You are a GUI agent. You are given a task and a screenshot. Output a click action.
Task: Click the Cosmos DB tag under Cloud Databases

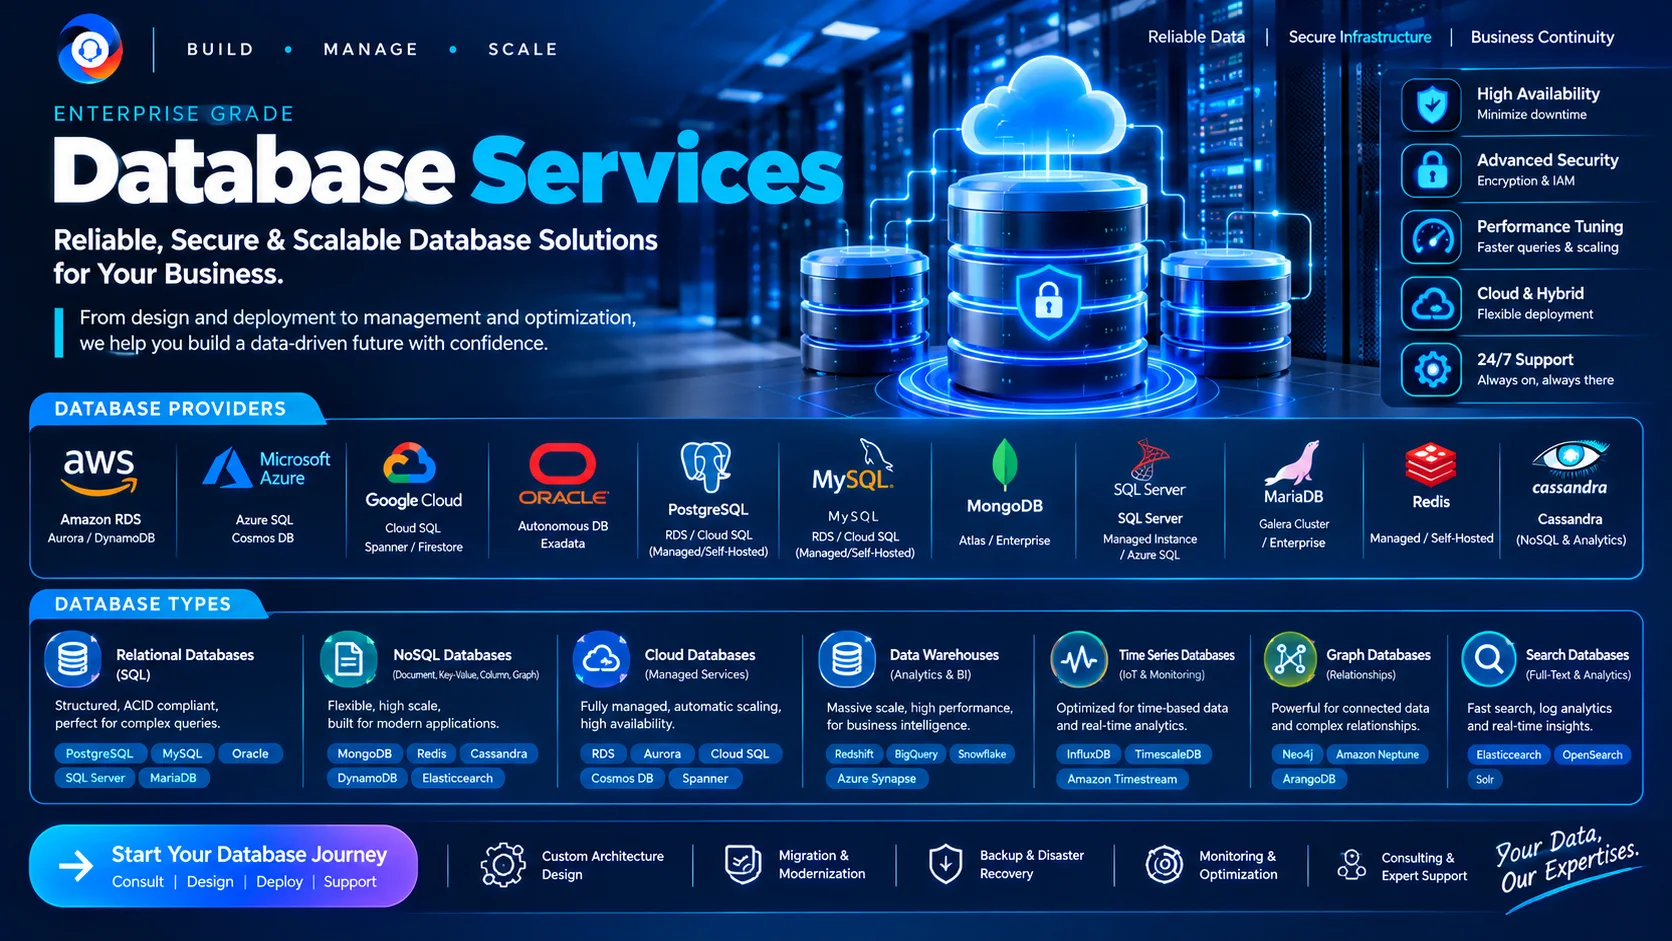(x=622, y=778)
